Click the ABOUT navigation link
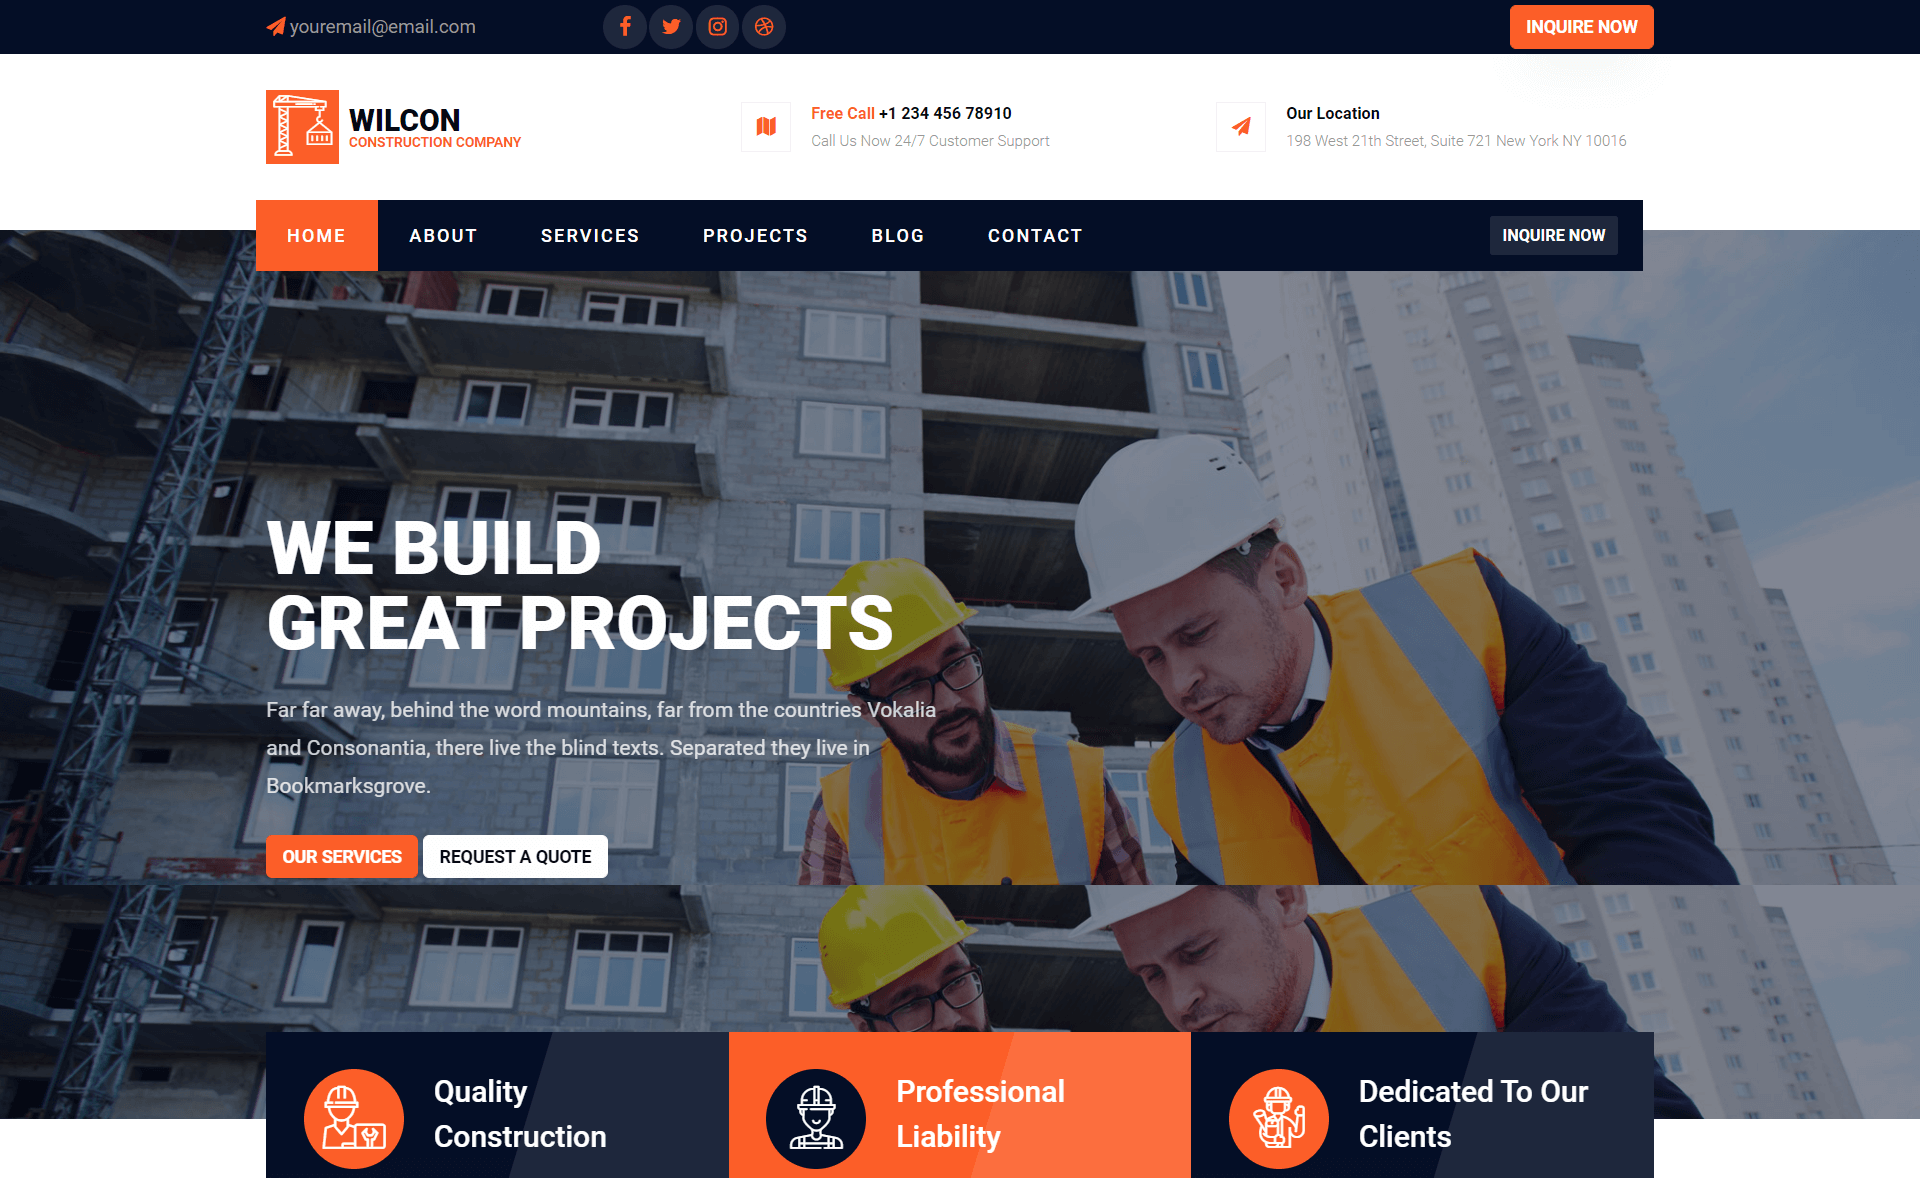 [444, 236]
